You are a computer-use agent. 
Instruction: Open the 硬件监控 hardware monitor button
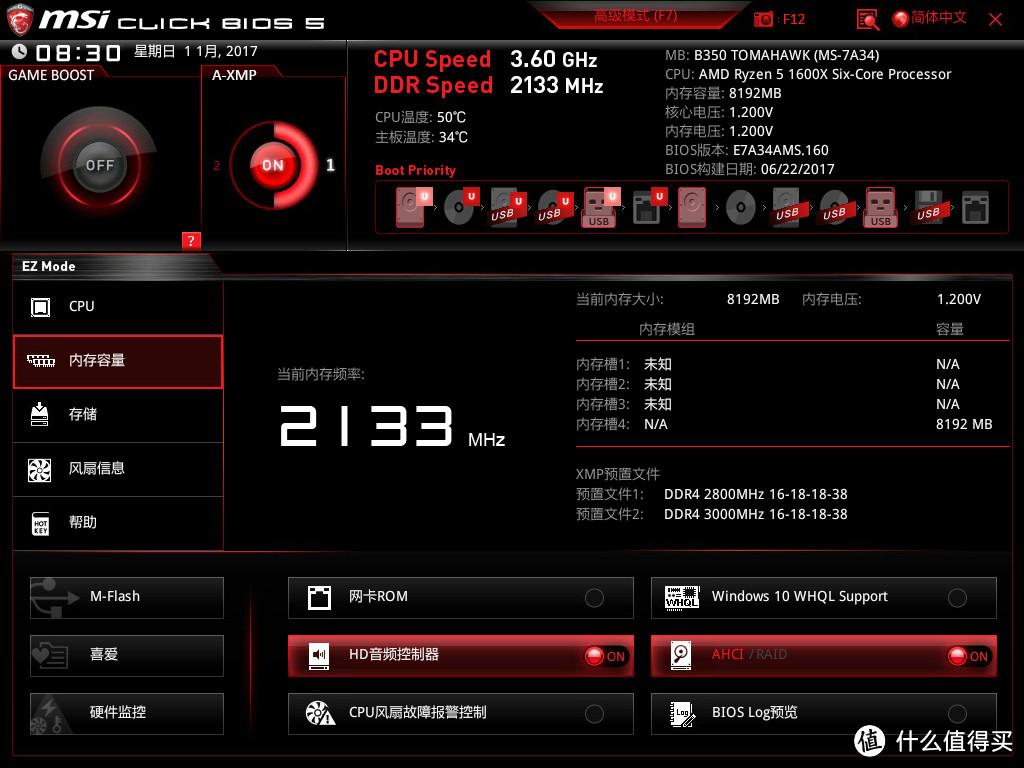click(x=127, y=714)
